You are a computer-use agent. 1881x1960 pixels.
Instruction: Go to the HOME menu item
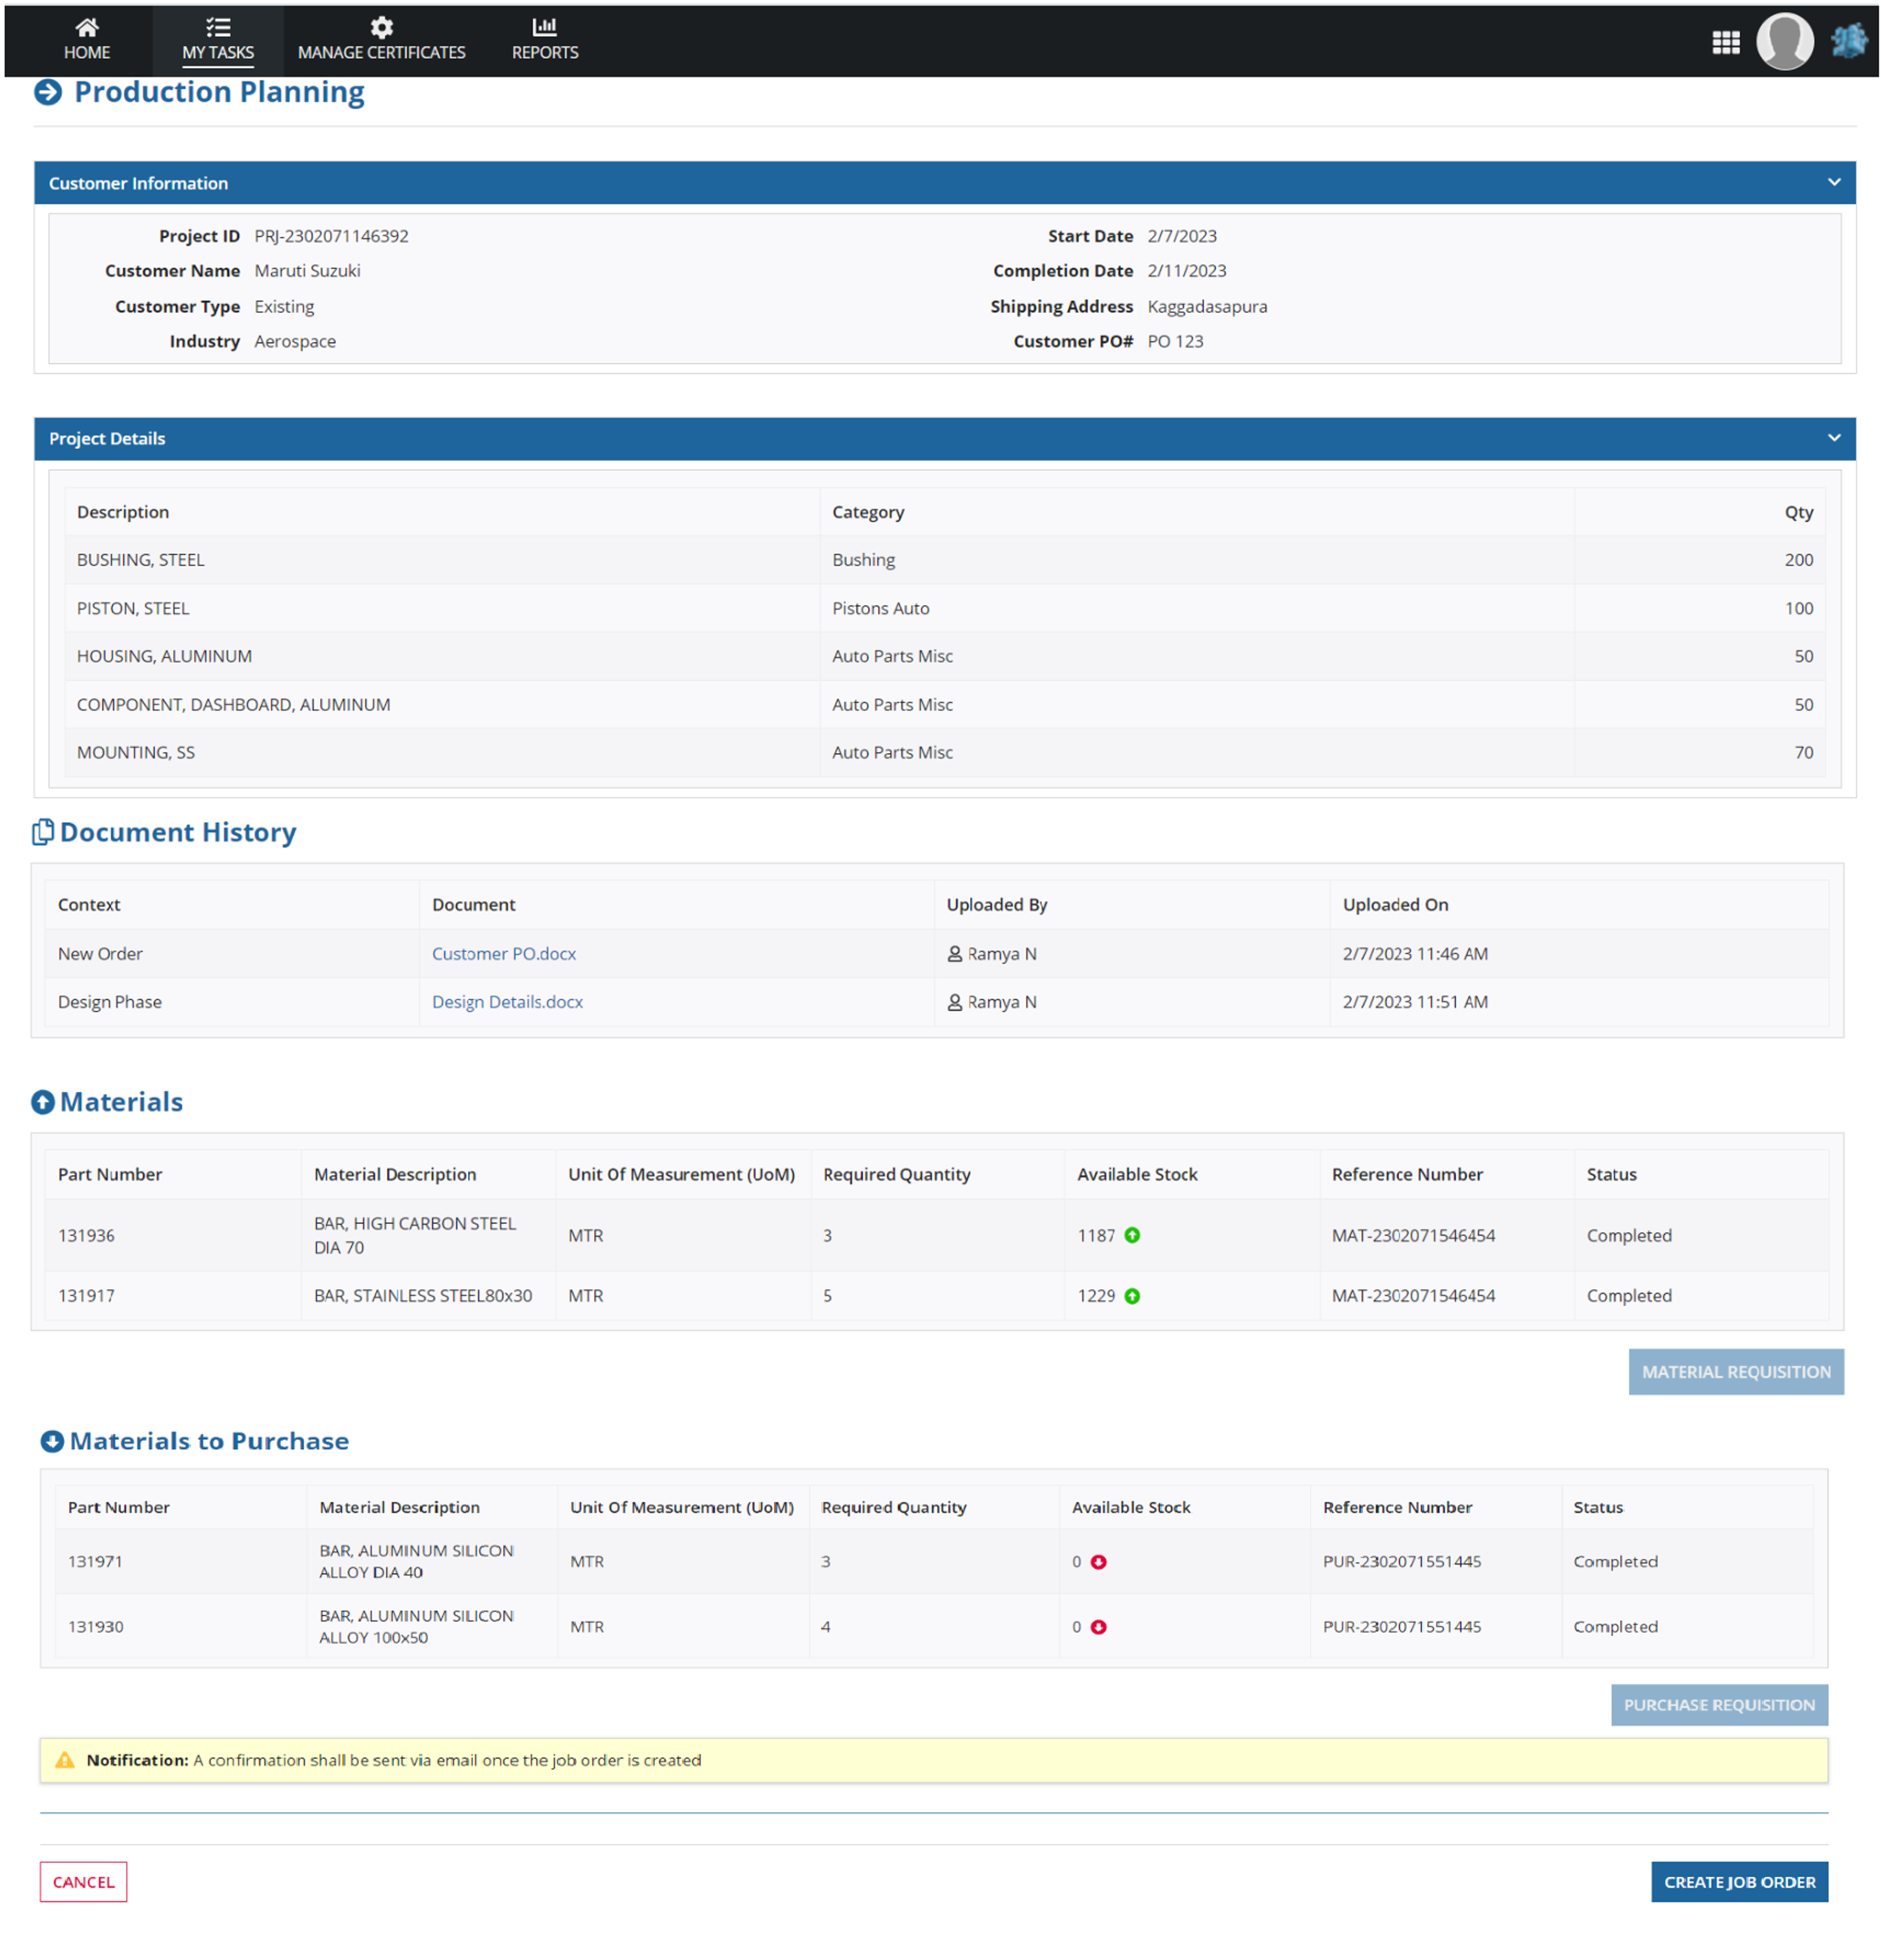pyautogui.click(x=87, y=41)
